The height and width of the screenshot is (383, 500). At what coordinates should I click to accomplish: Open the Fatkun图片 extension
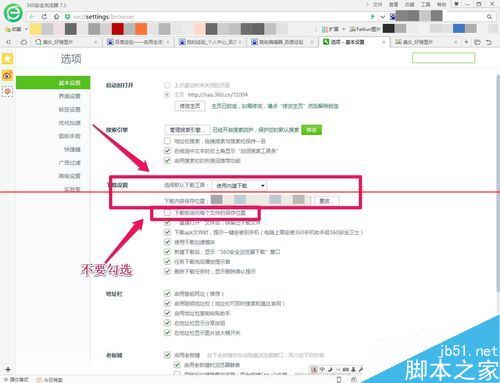365,29
